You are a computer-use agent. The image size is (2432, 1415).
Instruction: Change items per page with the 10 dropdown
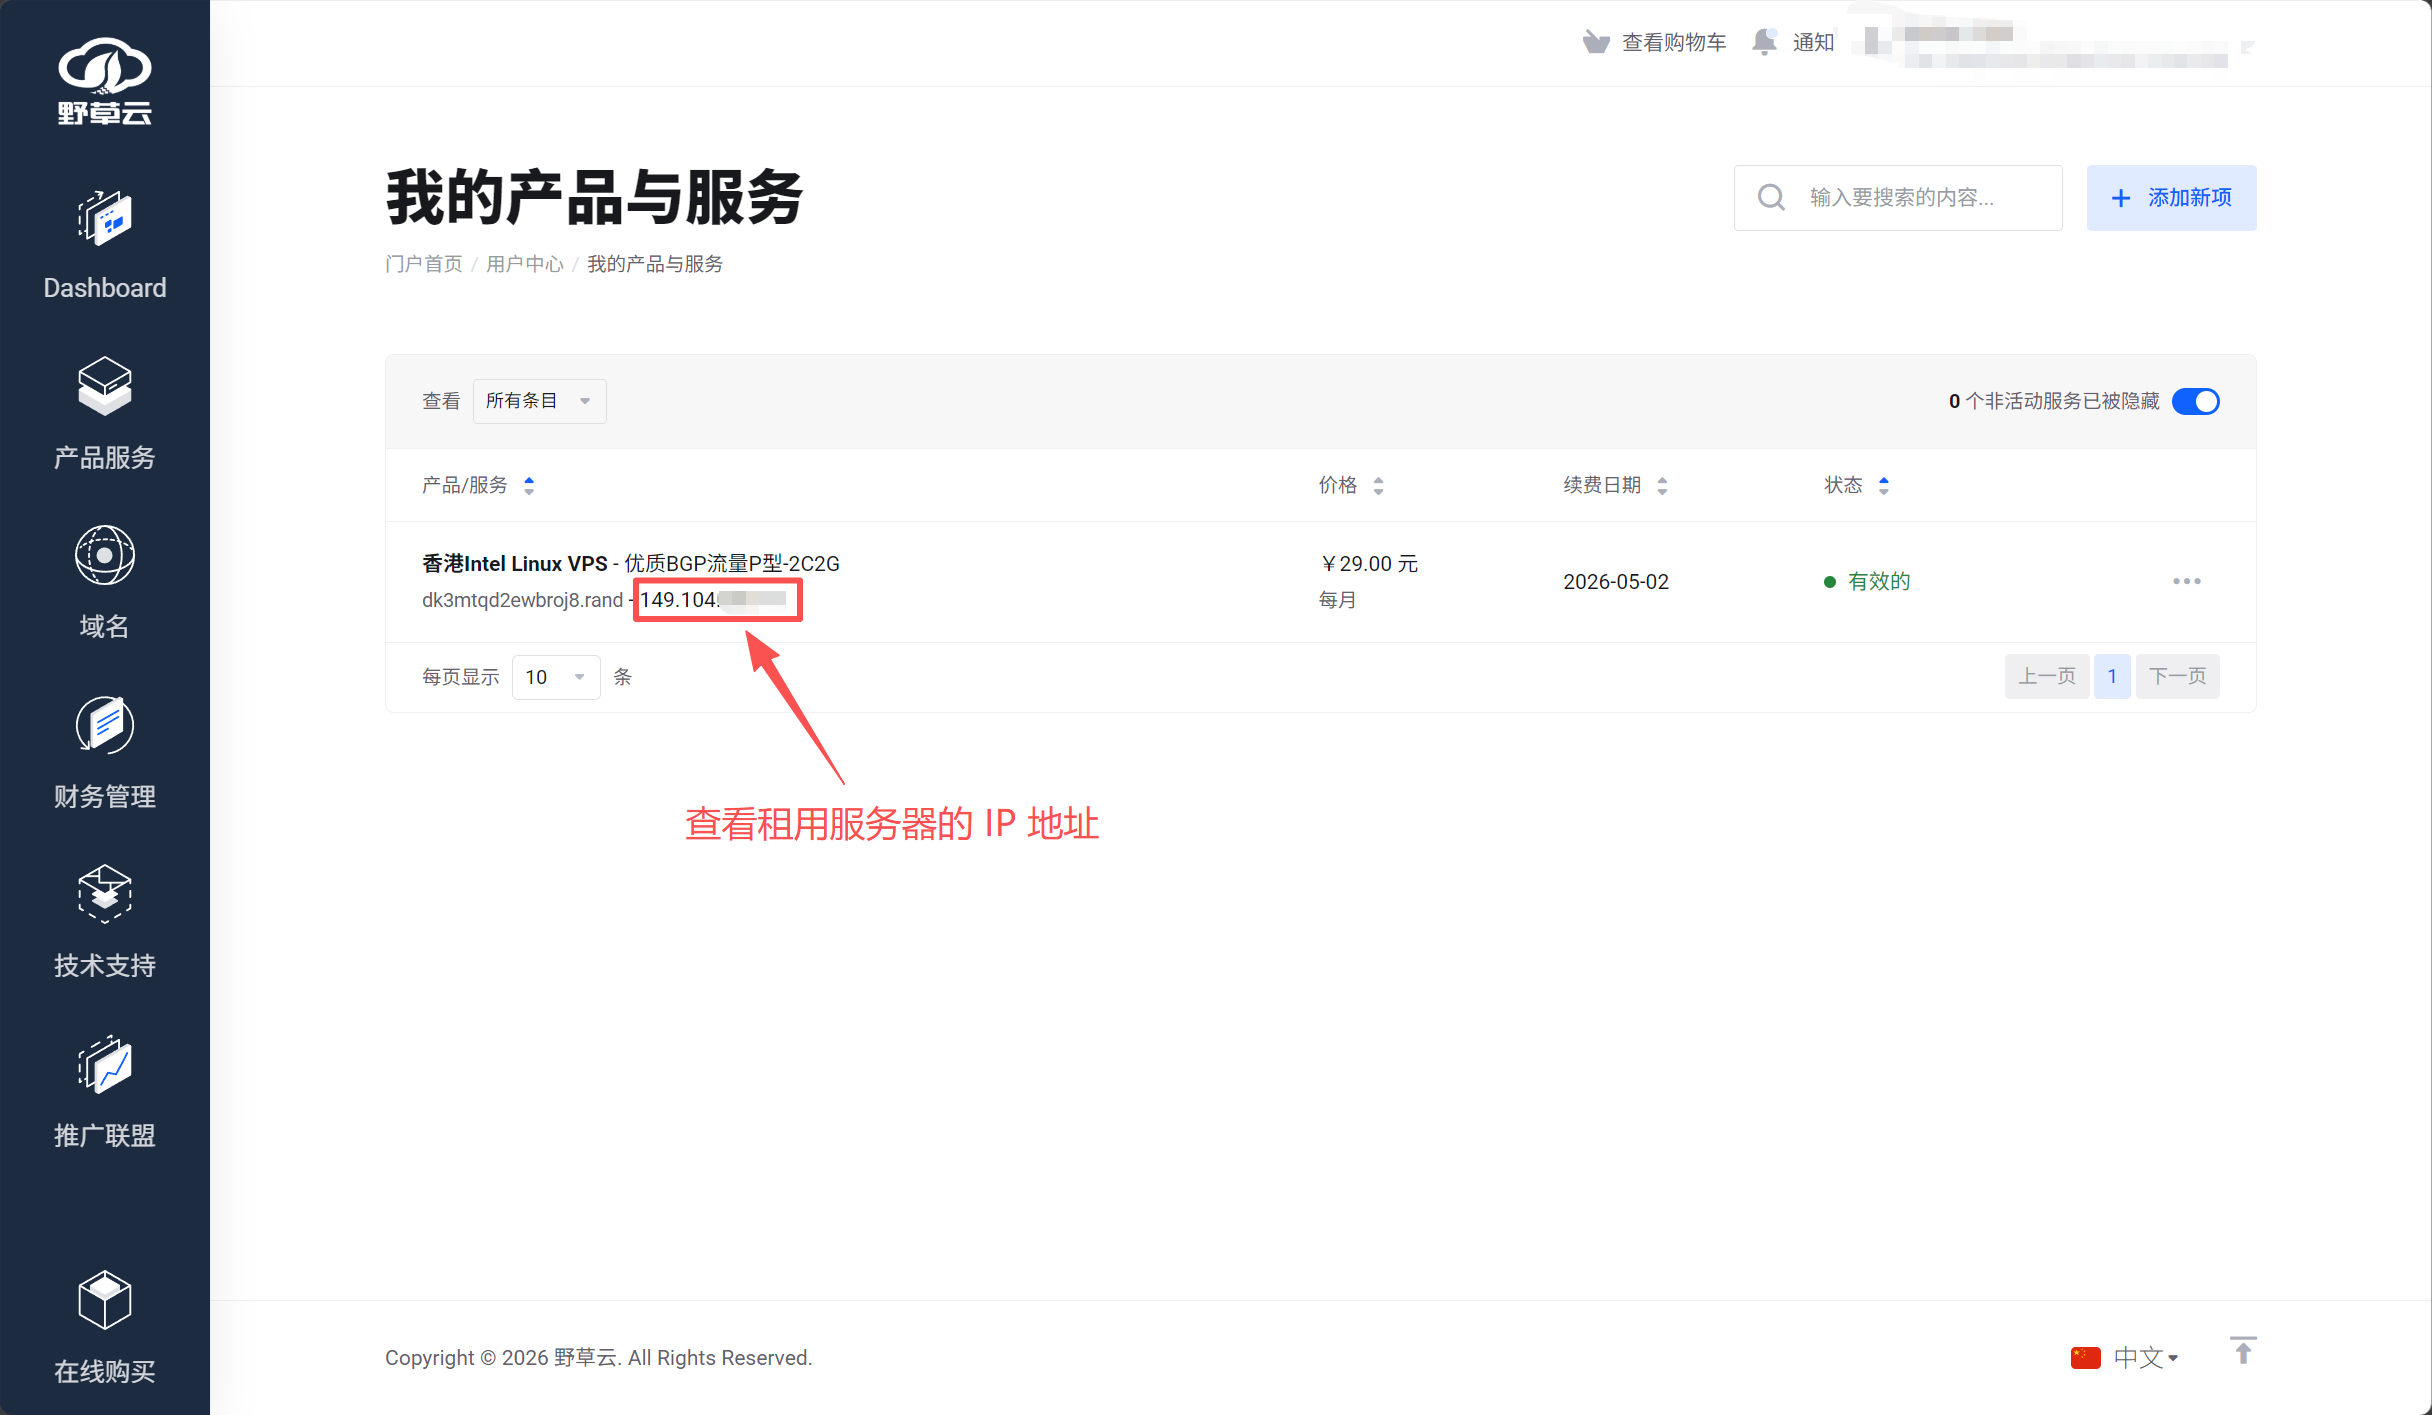[555, 677]
